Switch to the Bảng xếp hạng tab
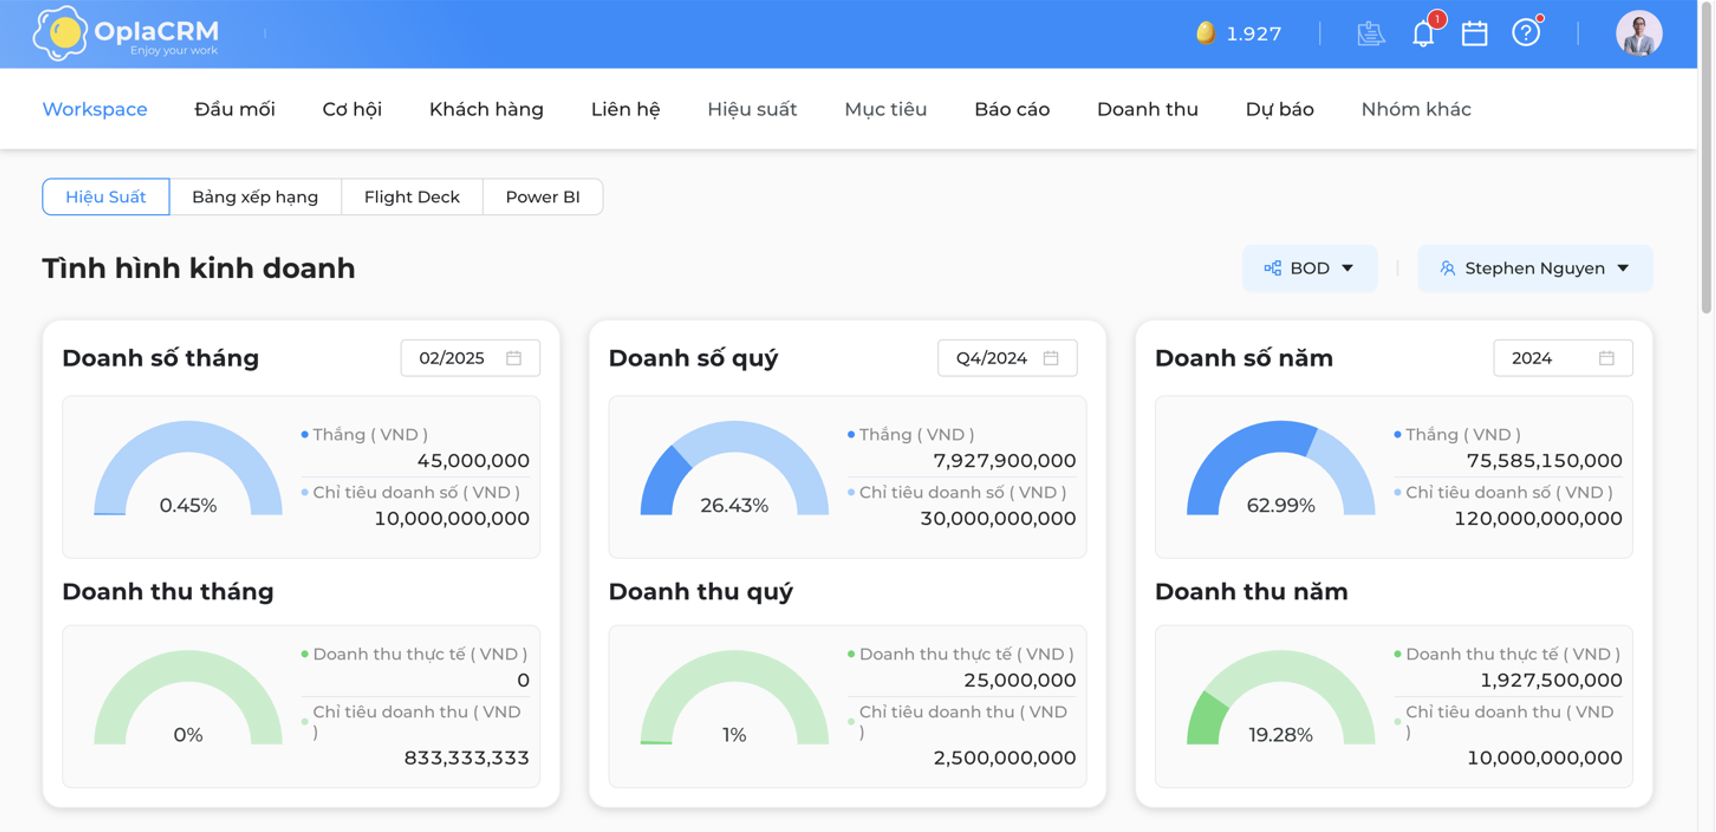The height and width of the screenshot is (832, 1716). tap(255, 197)
